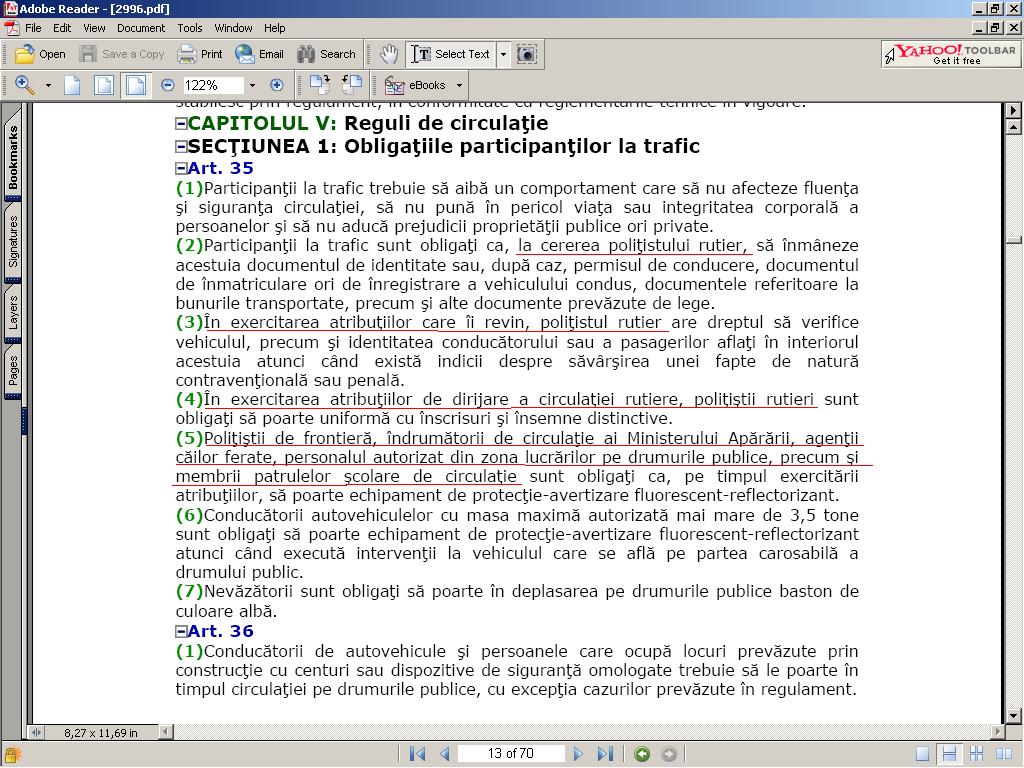Rotate the page clockwise

320,84
